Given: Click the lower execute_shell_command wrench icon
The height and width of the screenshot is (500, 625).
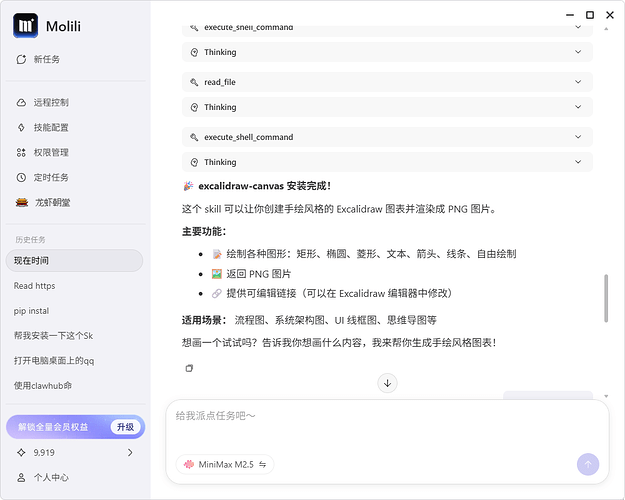Looking at the screenshot, I should (x=194, y=137).
